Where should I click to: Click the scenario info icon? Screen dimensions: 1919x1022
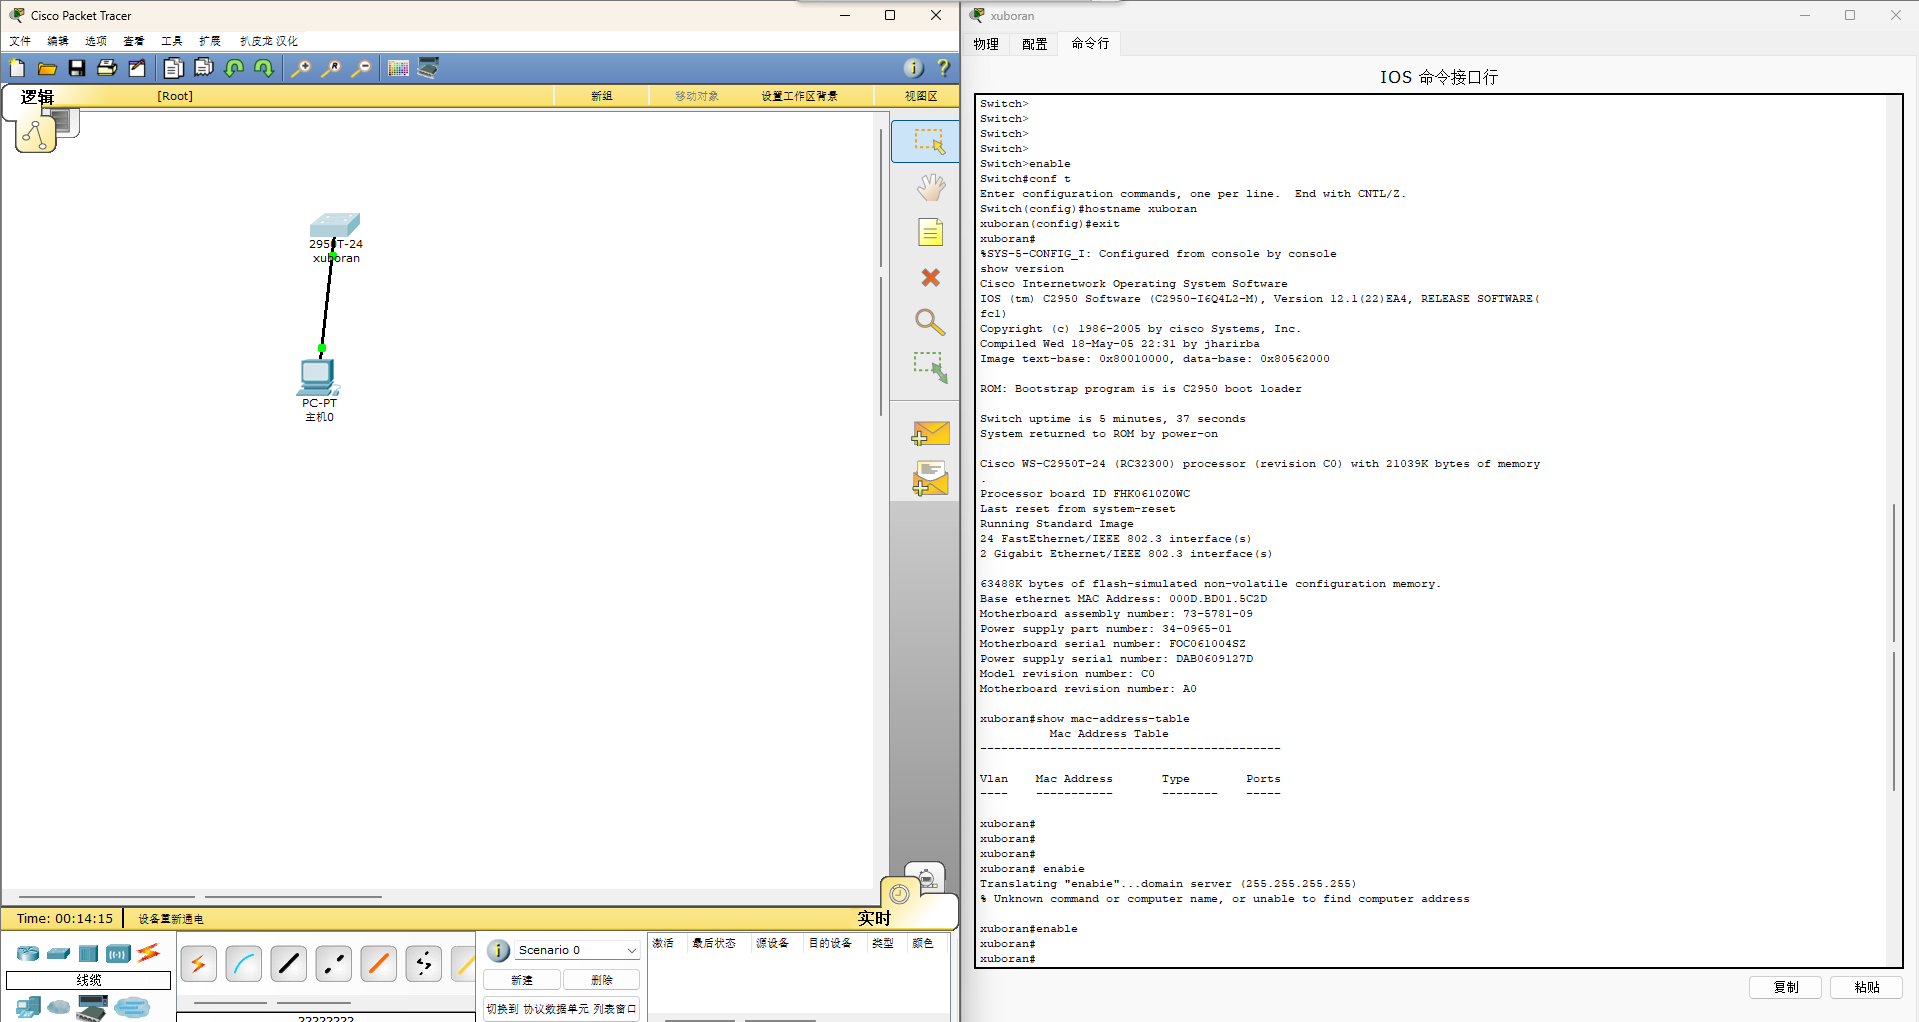[498, 950]
